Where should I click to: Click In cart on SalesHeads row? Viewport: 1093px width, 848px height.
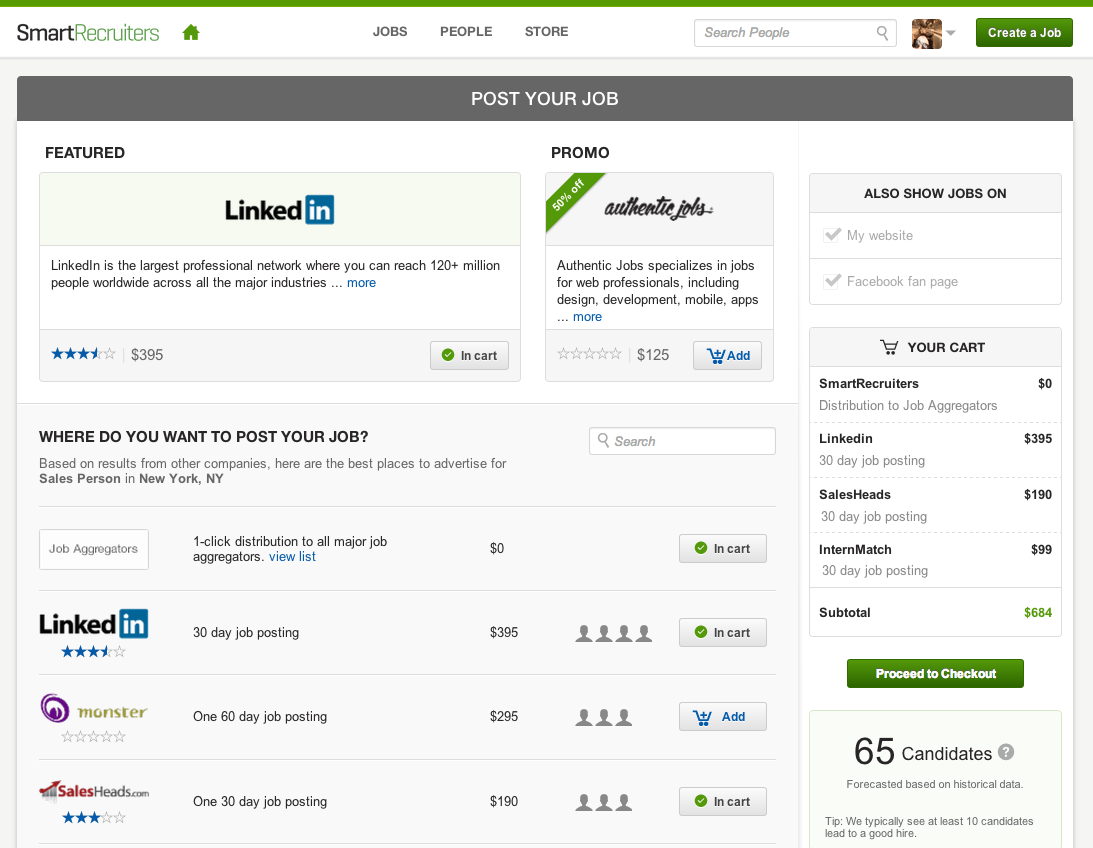pos(723,801)
